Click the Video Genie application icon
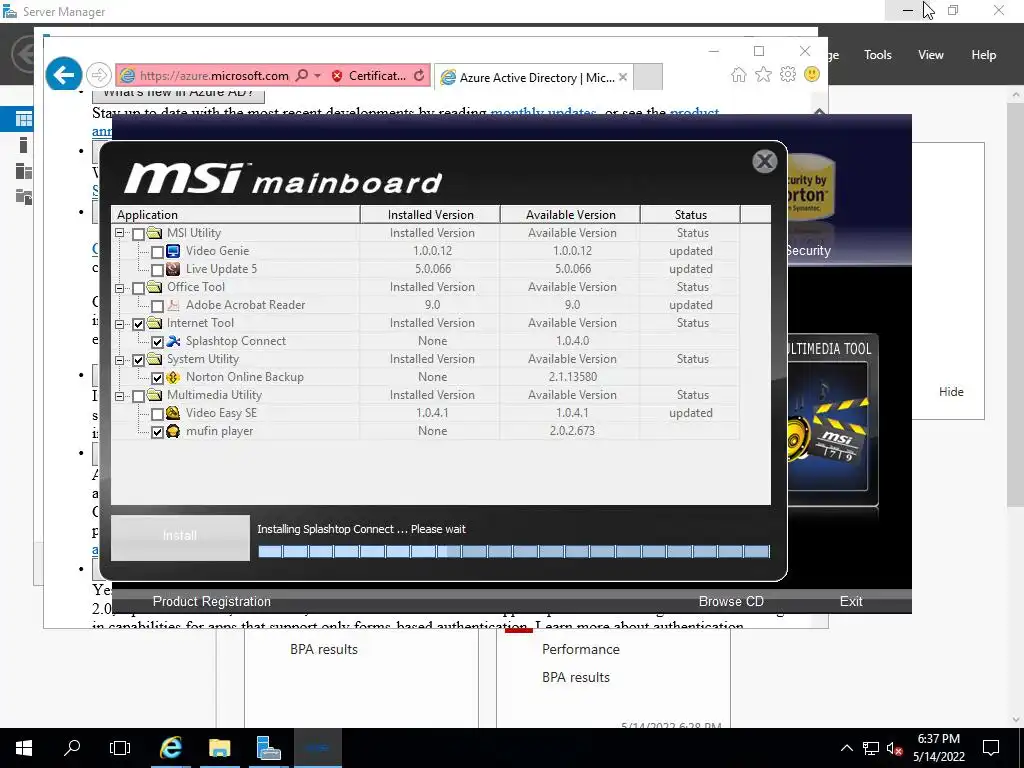Viewport: 1024px width, 768px height. pos(173,251)
